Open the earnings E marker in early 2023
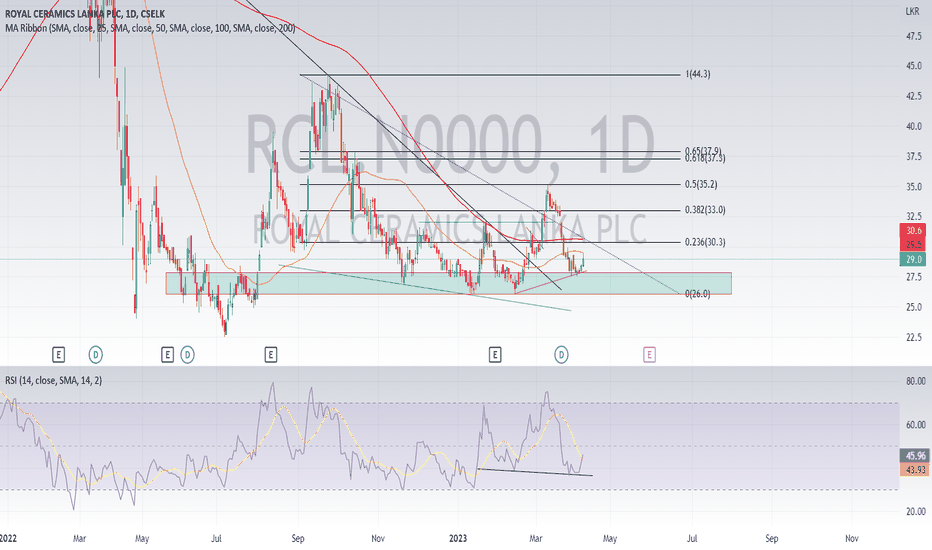 point(495,355)
